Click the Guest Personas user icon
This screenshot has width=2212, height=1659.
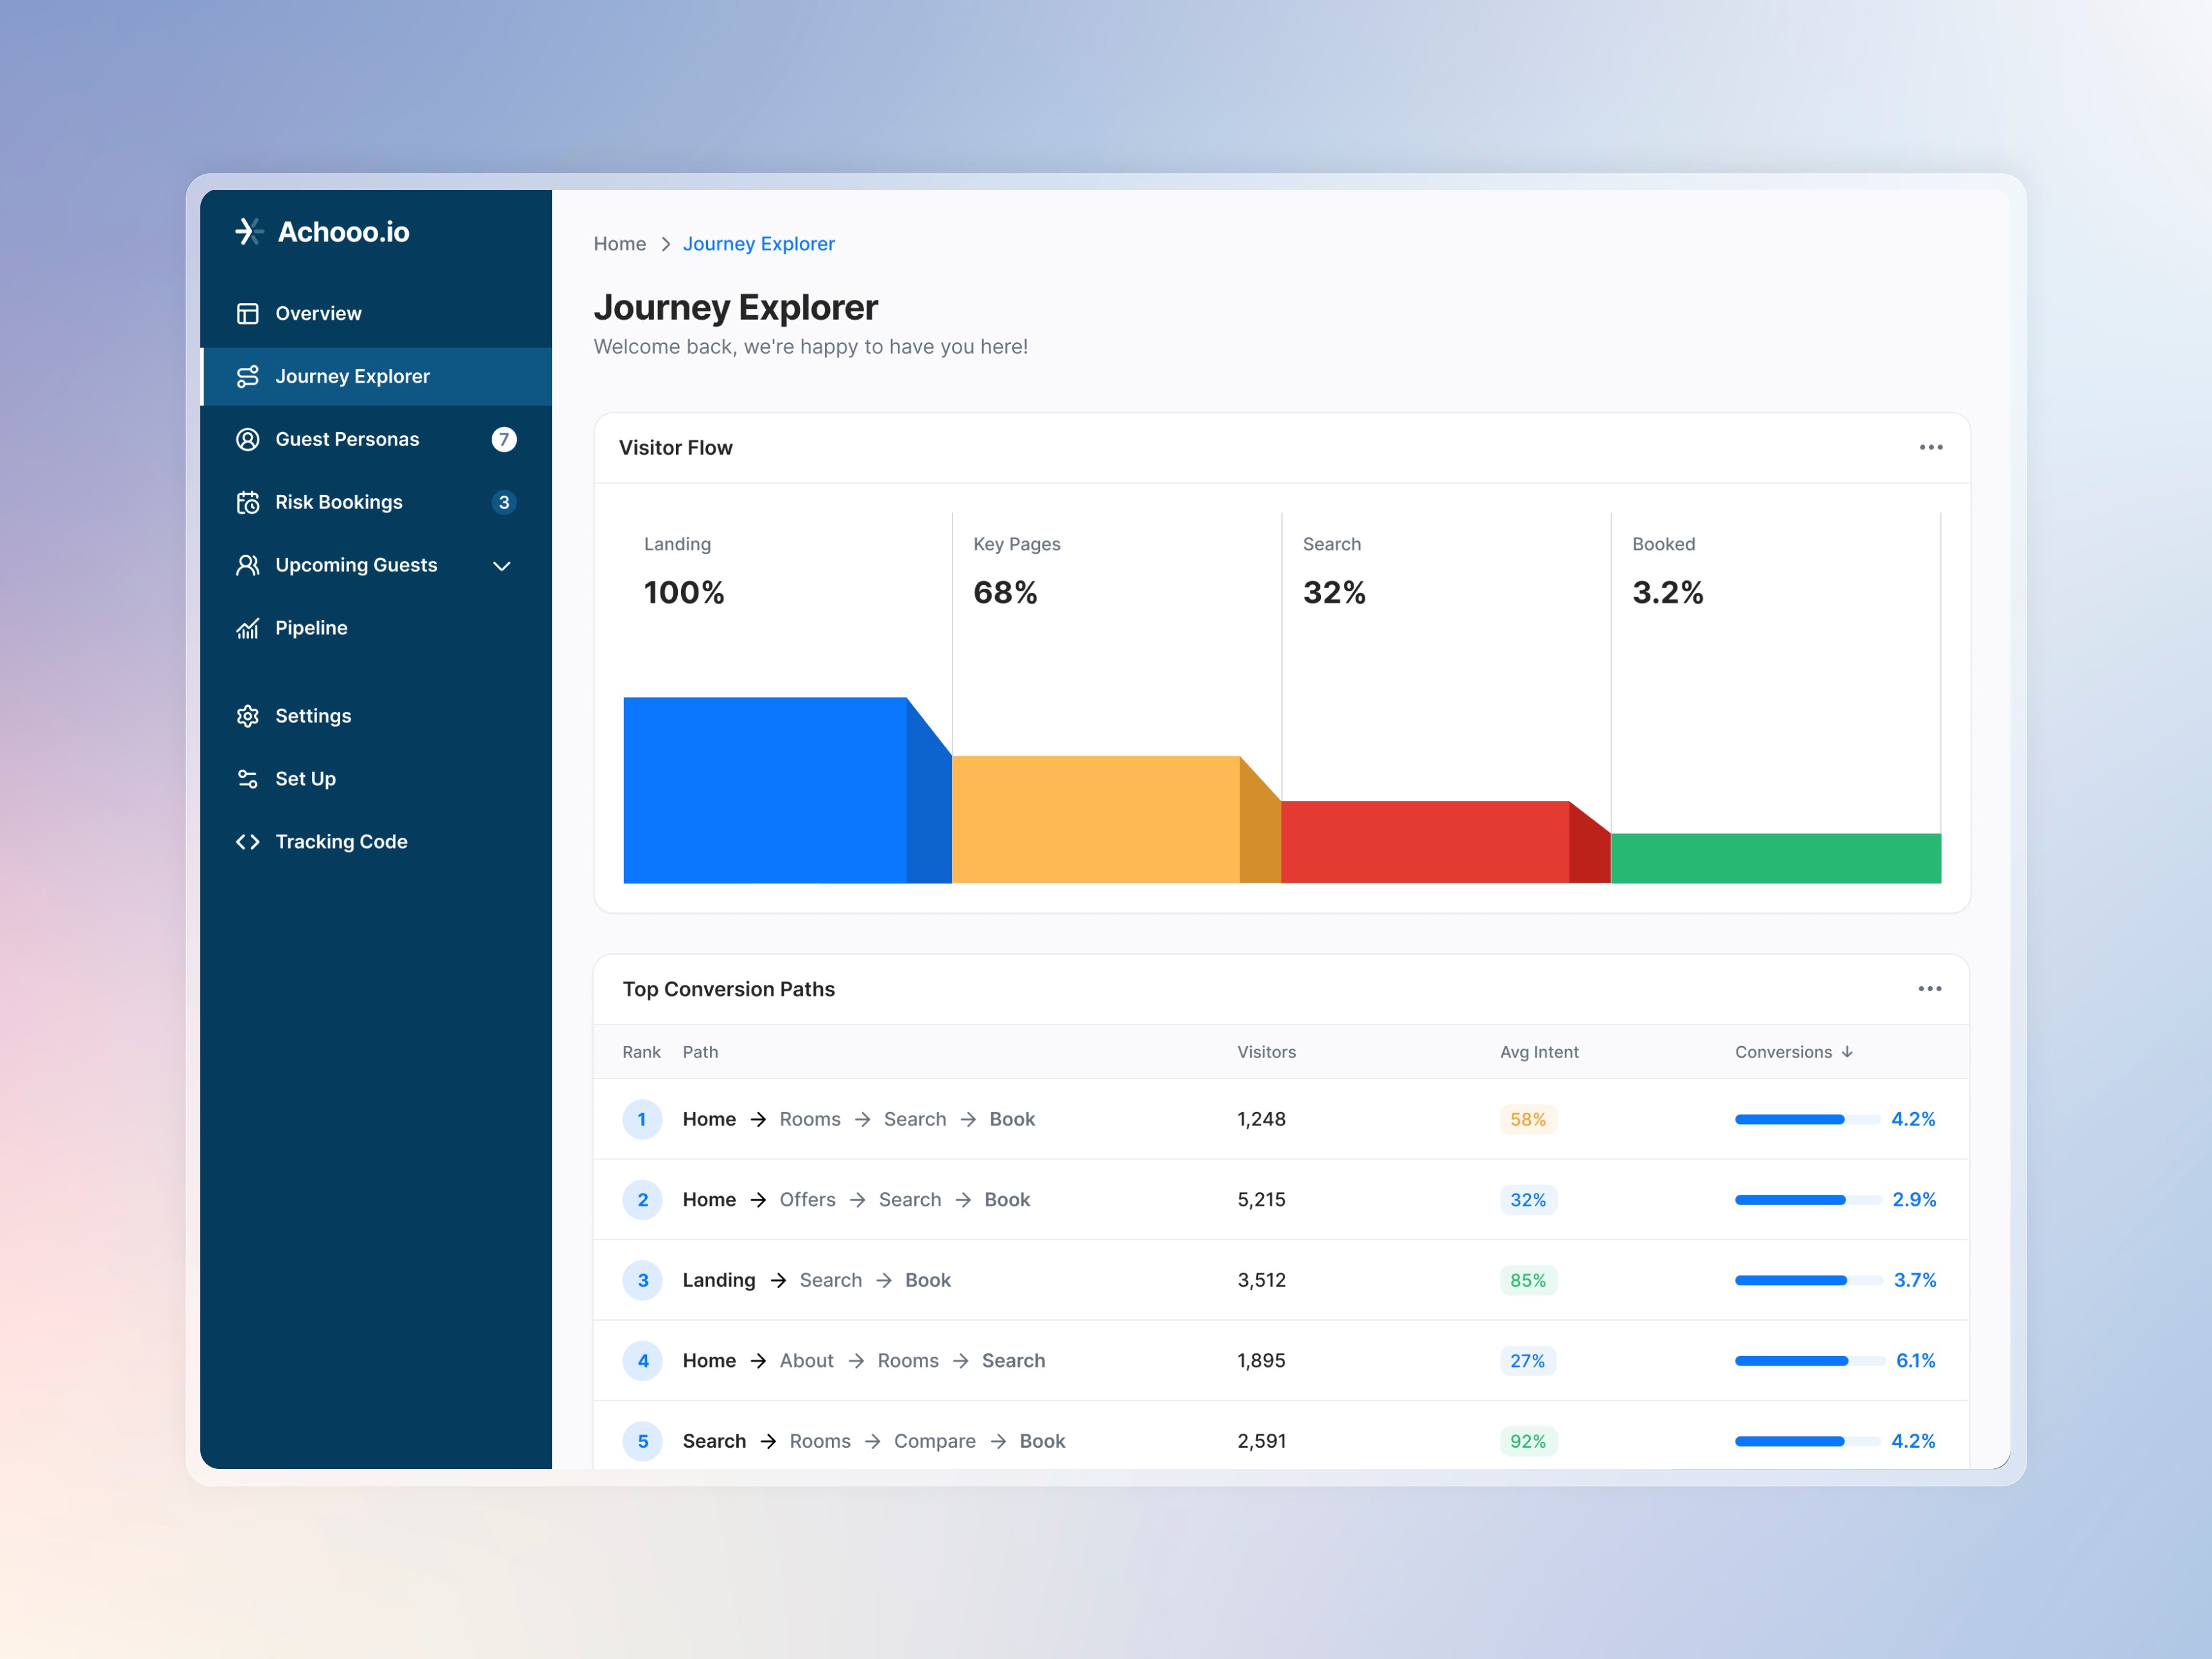tap(247, 440)
